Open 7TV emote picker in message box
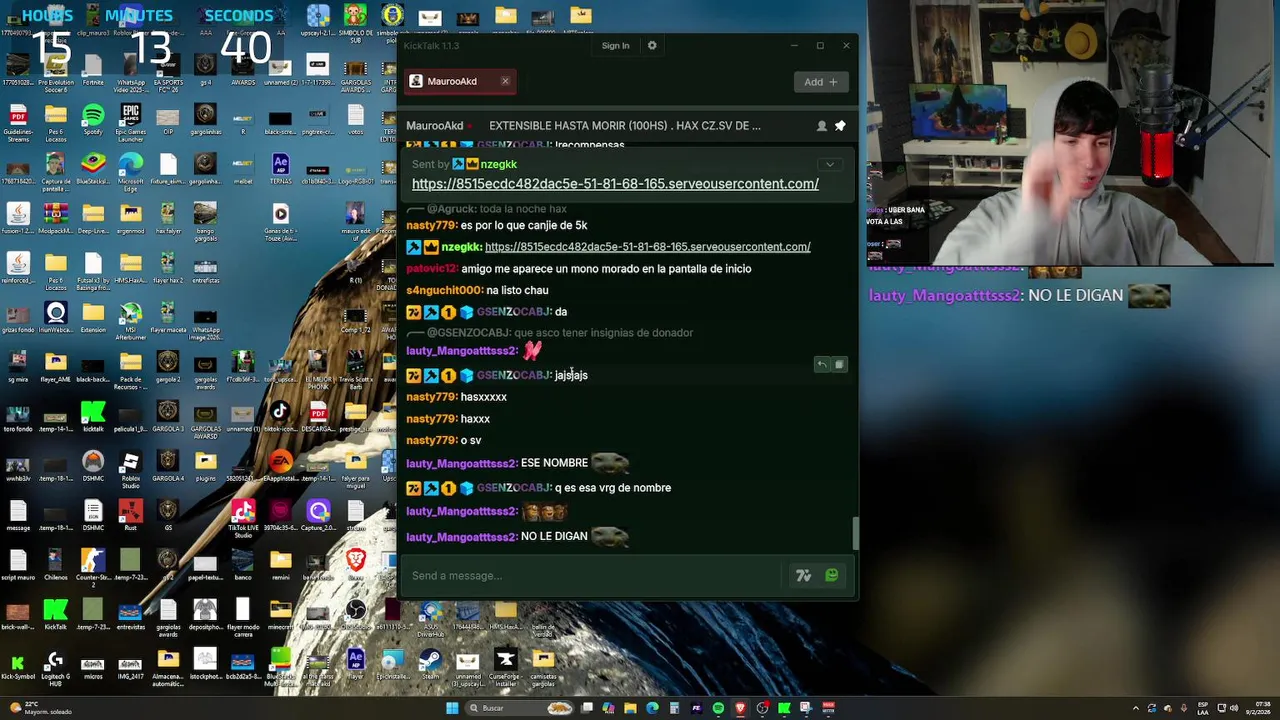 tap(803, 576)
